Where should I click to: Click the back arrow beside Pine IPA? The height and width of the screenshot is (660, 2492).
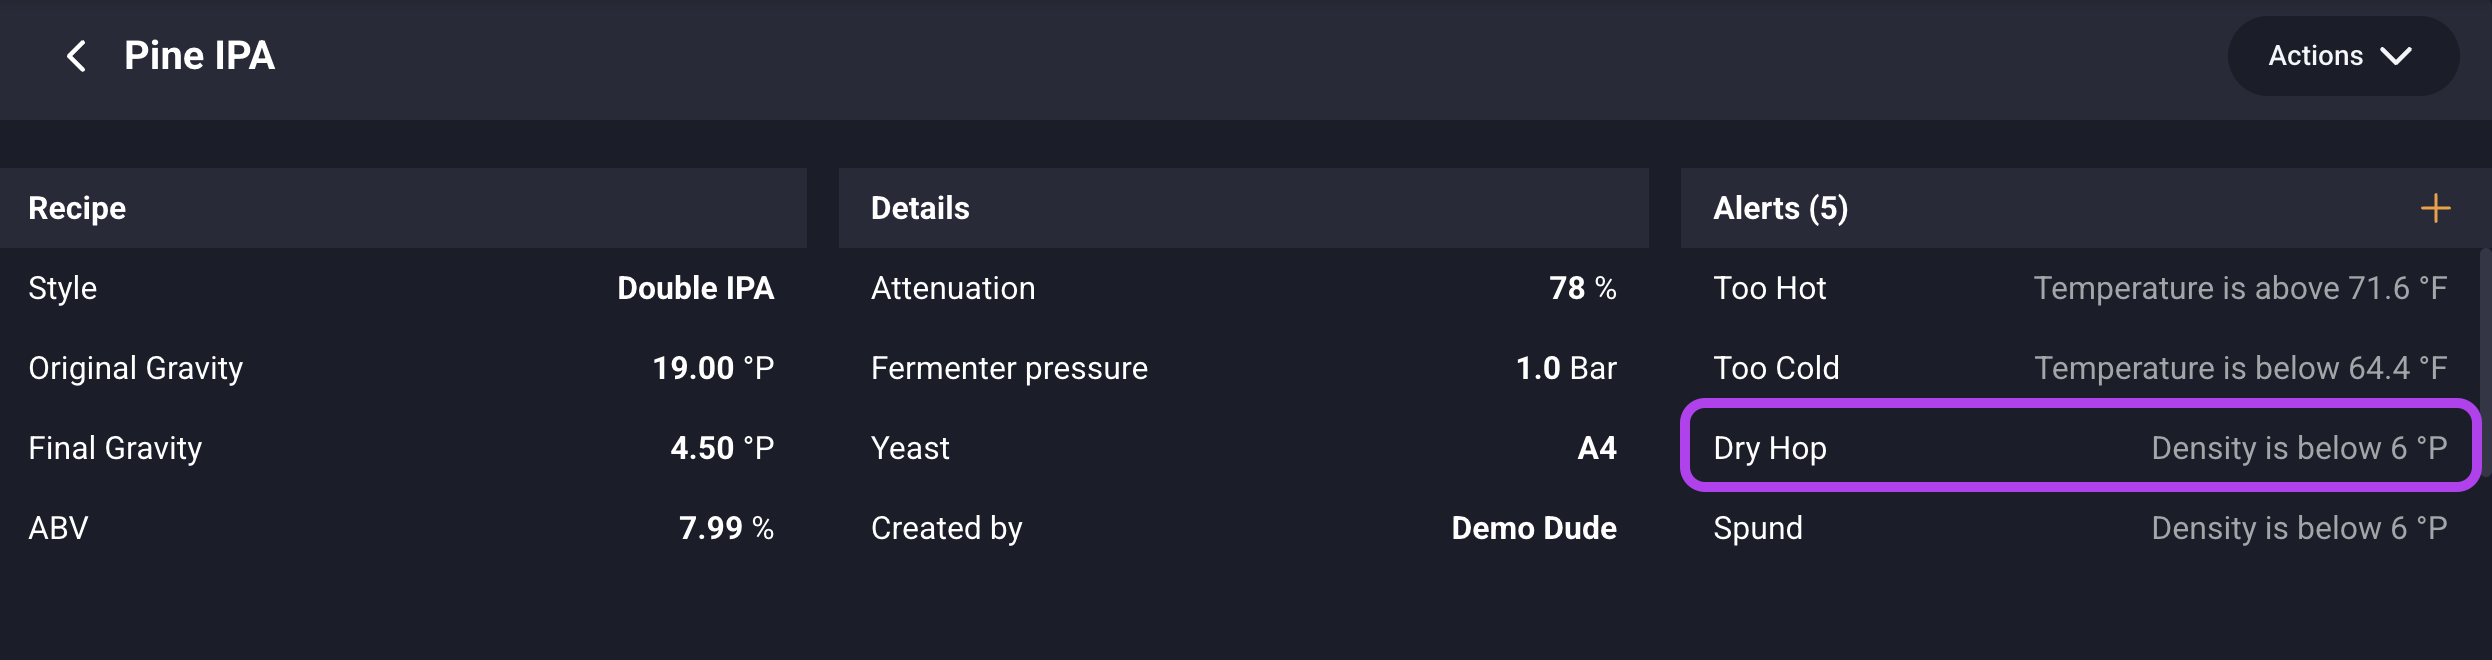pyautogui.click(x=76, y=56)
